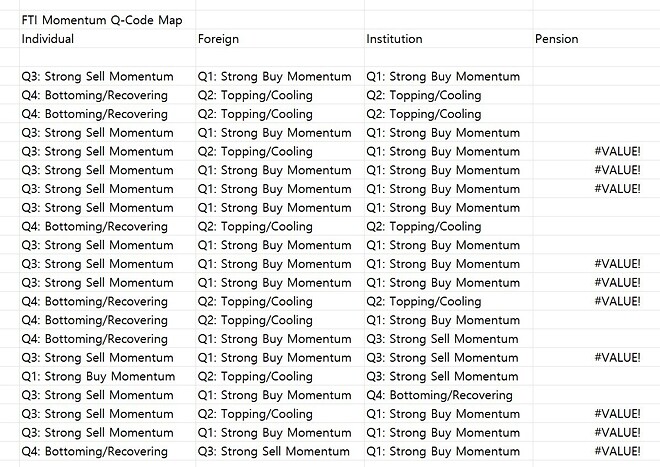Screen dimensions: 660x467
Task: Click first data cell under Institution header
Action: (443, 77)
